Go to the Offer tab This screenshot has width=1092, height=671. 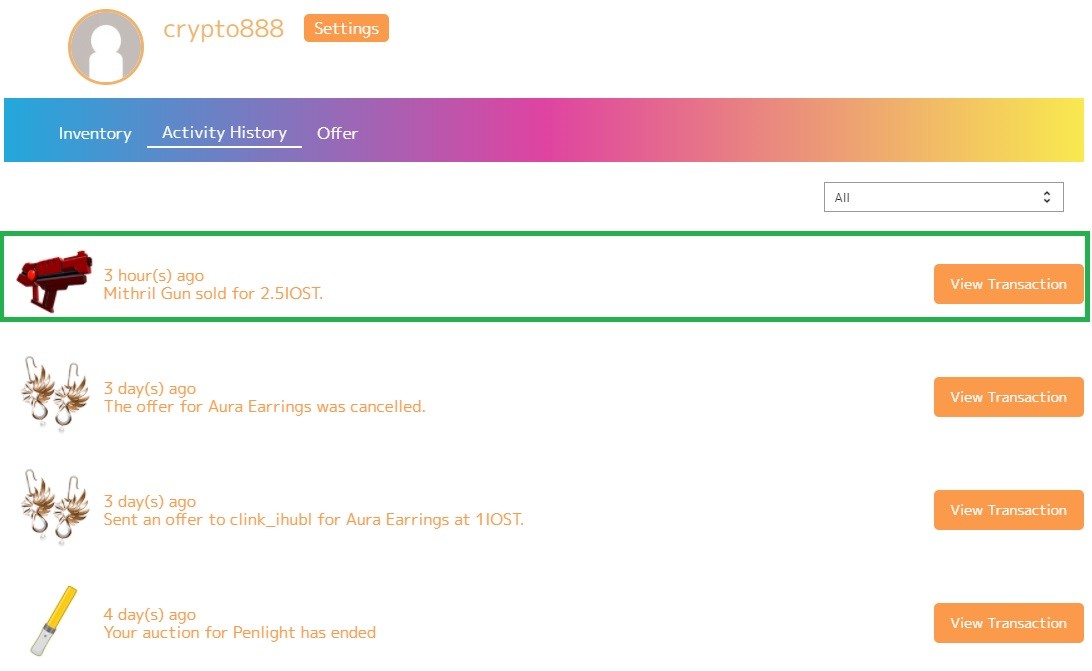(x=337, y=133)
